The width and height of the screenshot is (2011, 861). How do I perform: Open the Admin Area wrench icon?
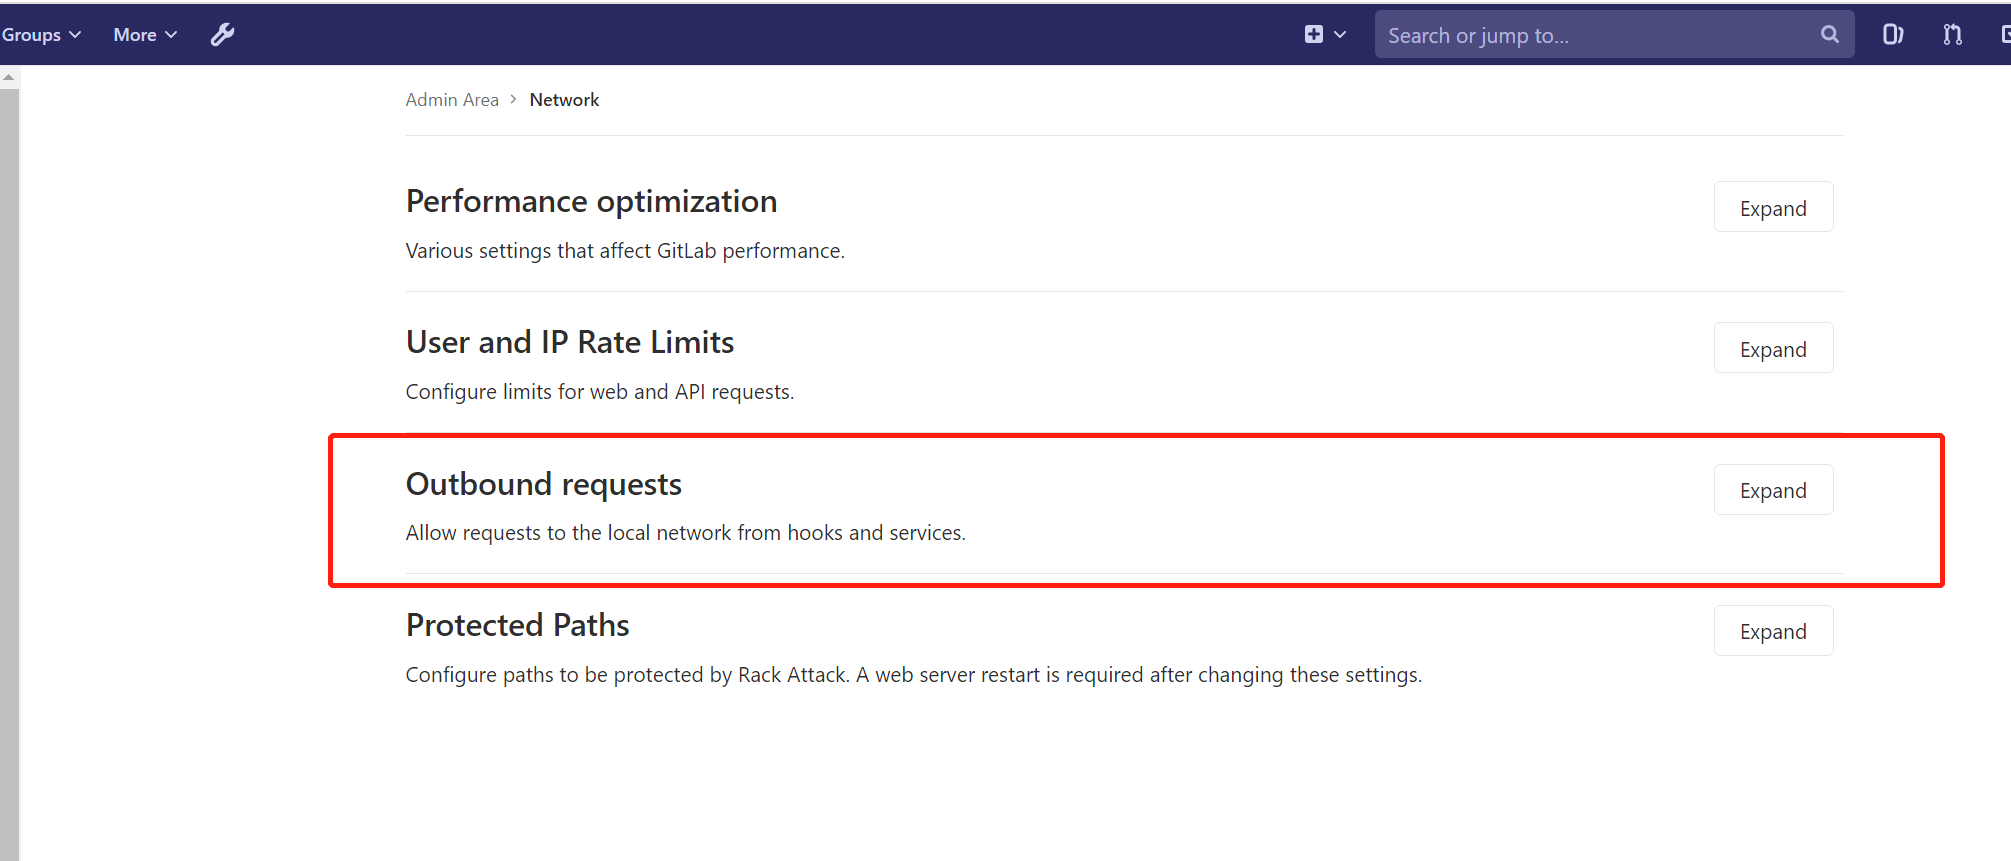click(222, 35)
